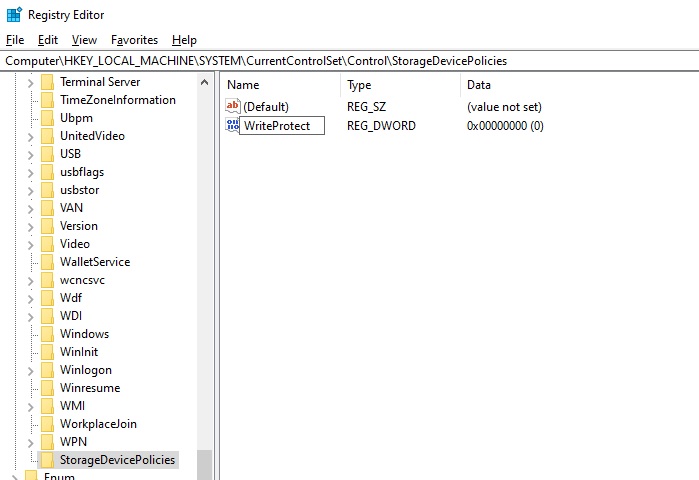Select the StorageDevicePolicies folder icon
699x480 pixels.
pos(46,460)
